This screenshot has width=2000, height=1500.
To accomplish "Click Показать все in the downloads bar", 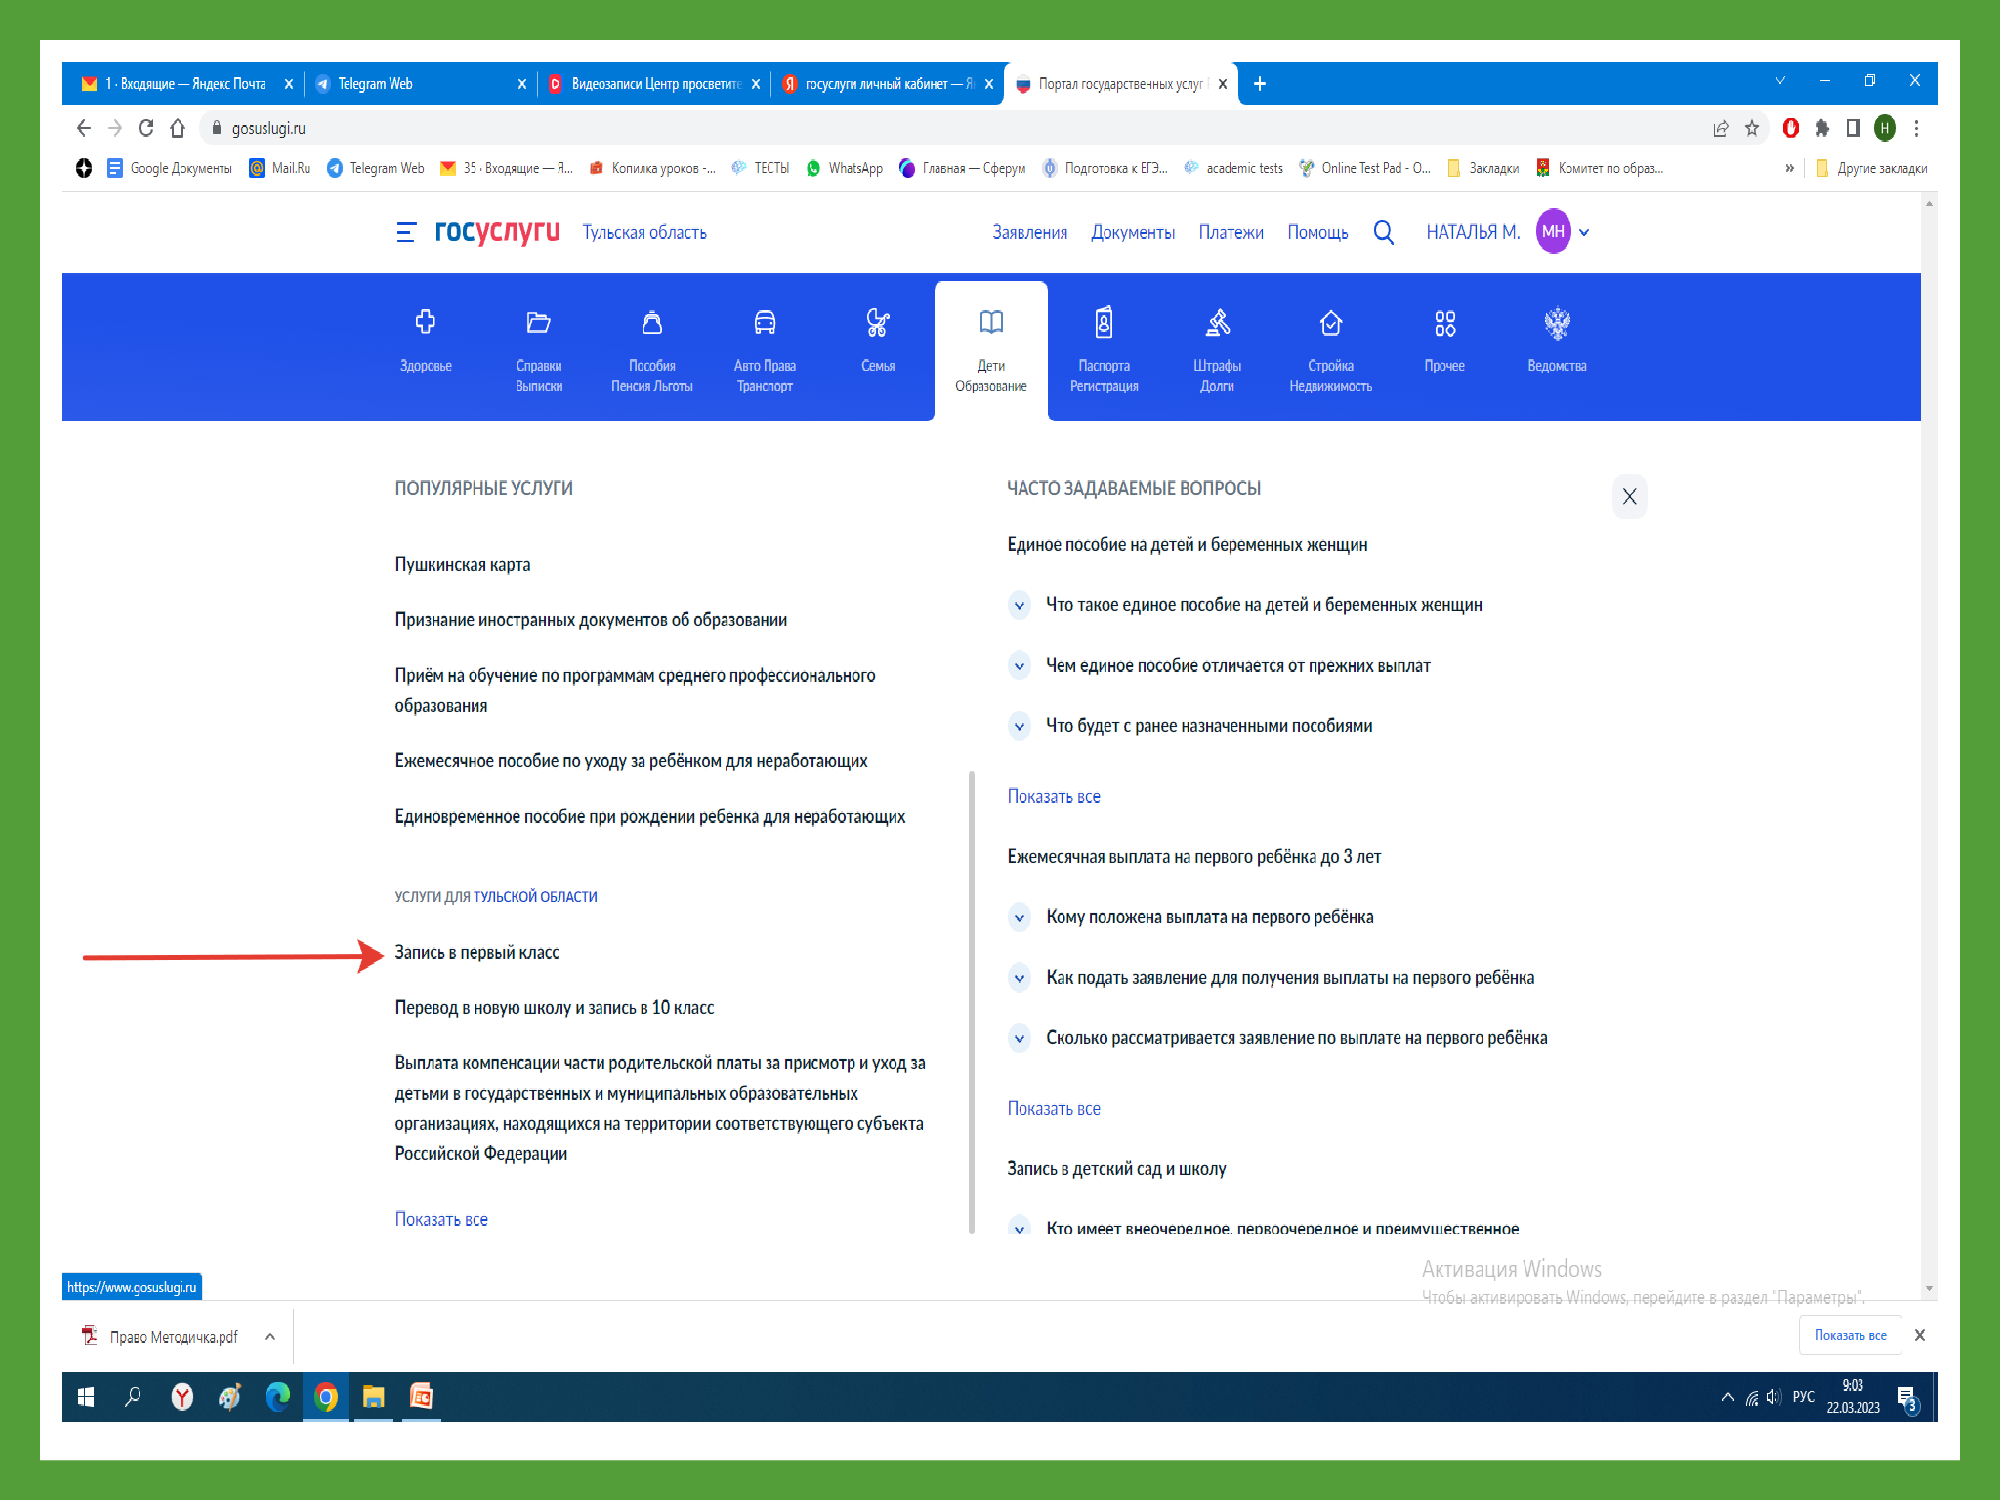I will [x=1850, y=1335].
